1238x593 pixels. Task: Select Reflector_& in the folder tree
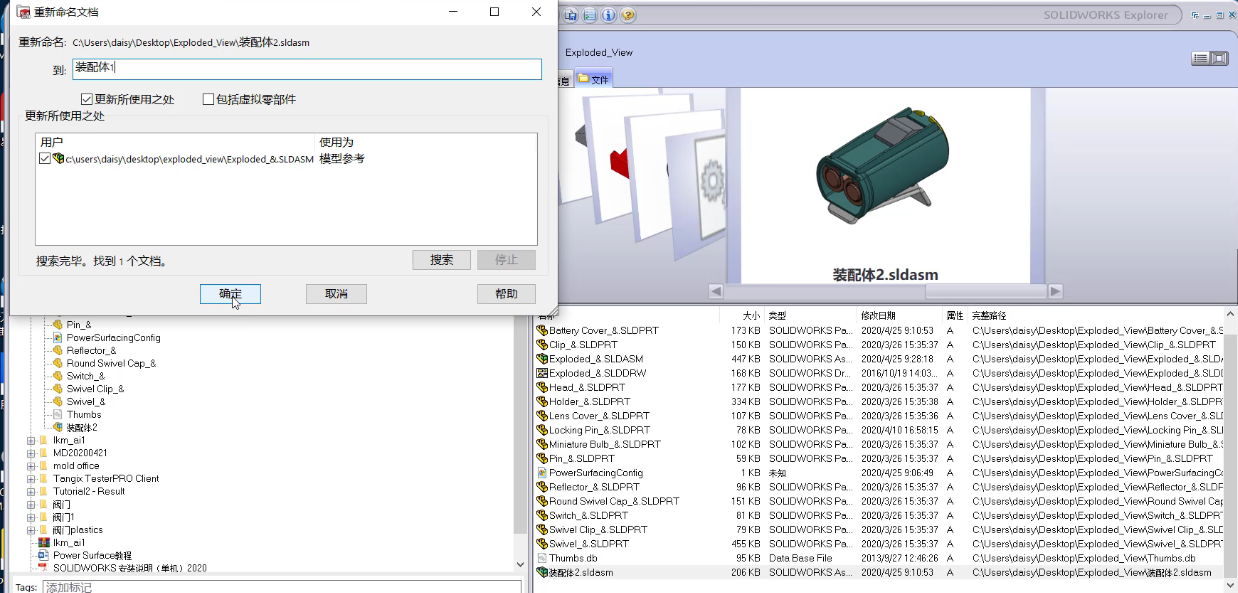coord(91,351)
